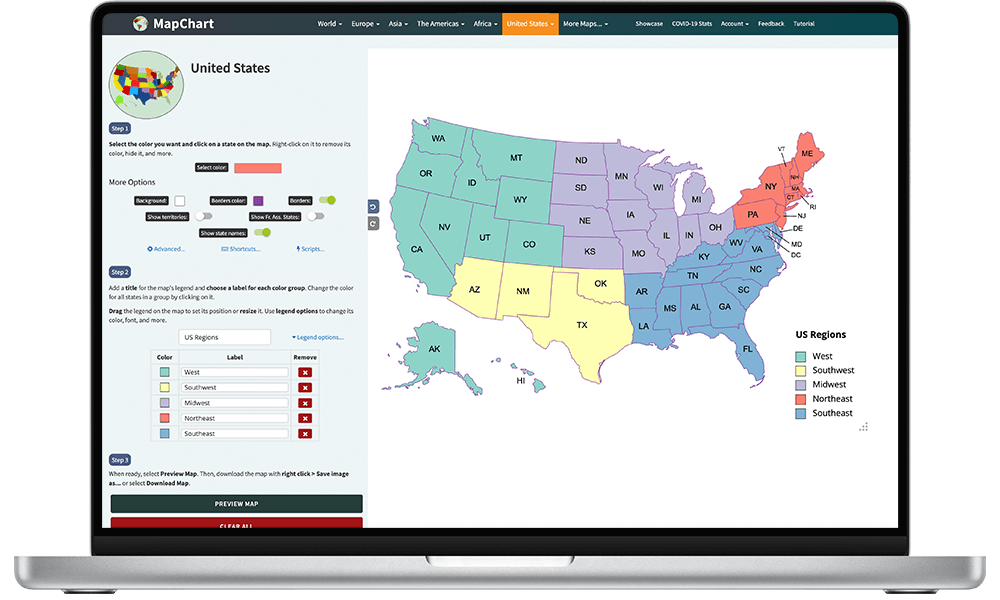Open the Shortcuts link
Viewport: 1000px width, 600px height.
(241, 249)
